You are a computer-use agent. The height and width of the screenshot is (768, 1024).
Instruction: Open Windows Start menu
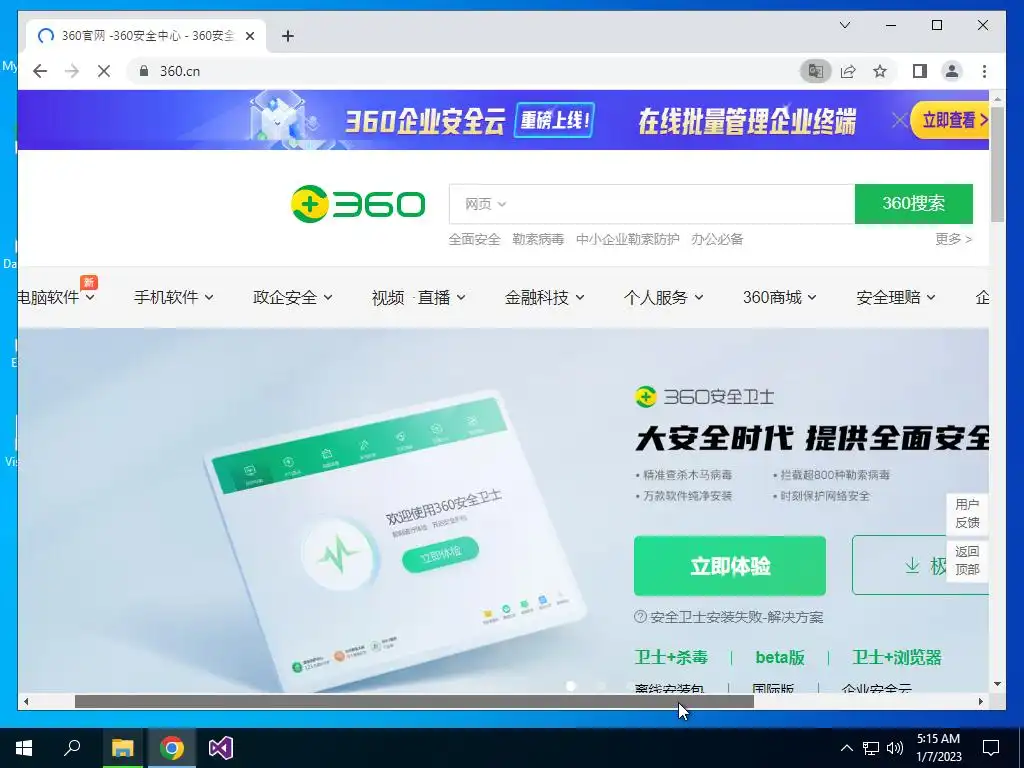[x=24, y=748]
